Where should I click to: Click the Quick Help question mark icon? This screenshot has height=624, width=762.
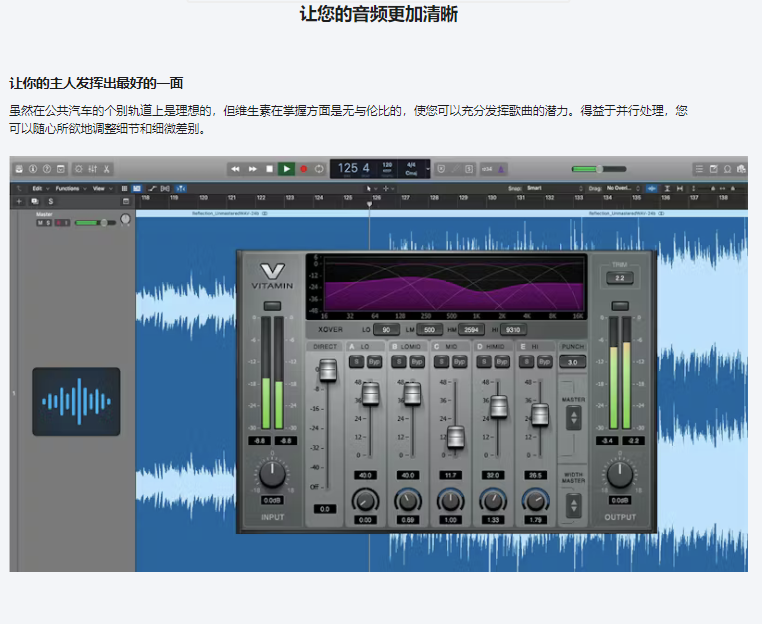tap(47, 169)
